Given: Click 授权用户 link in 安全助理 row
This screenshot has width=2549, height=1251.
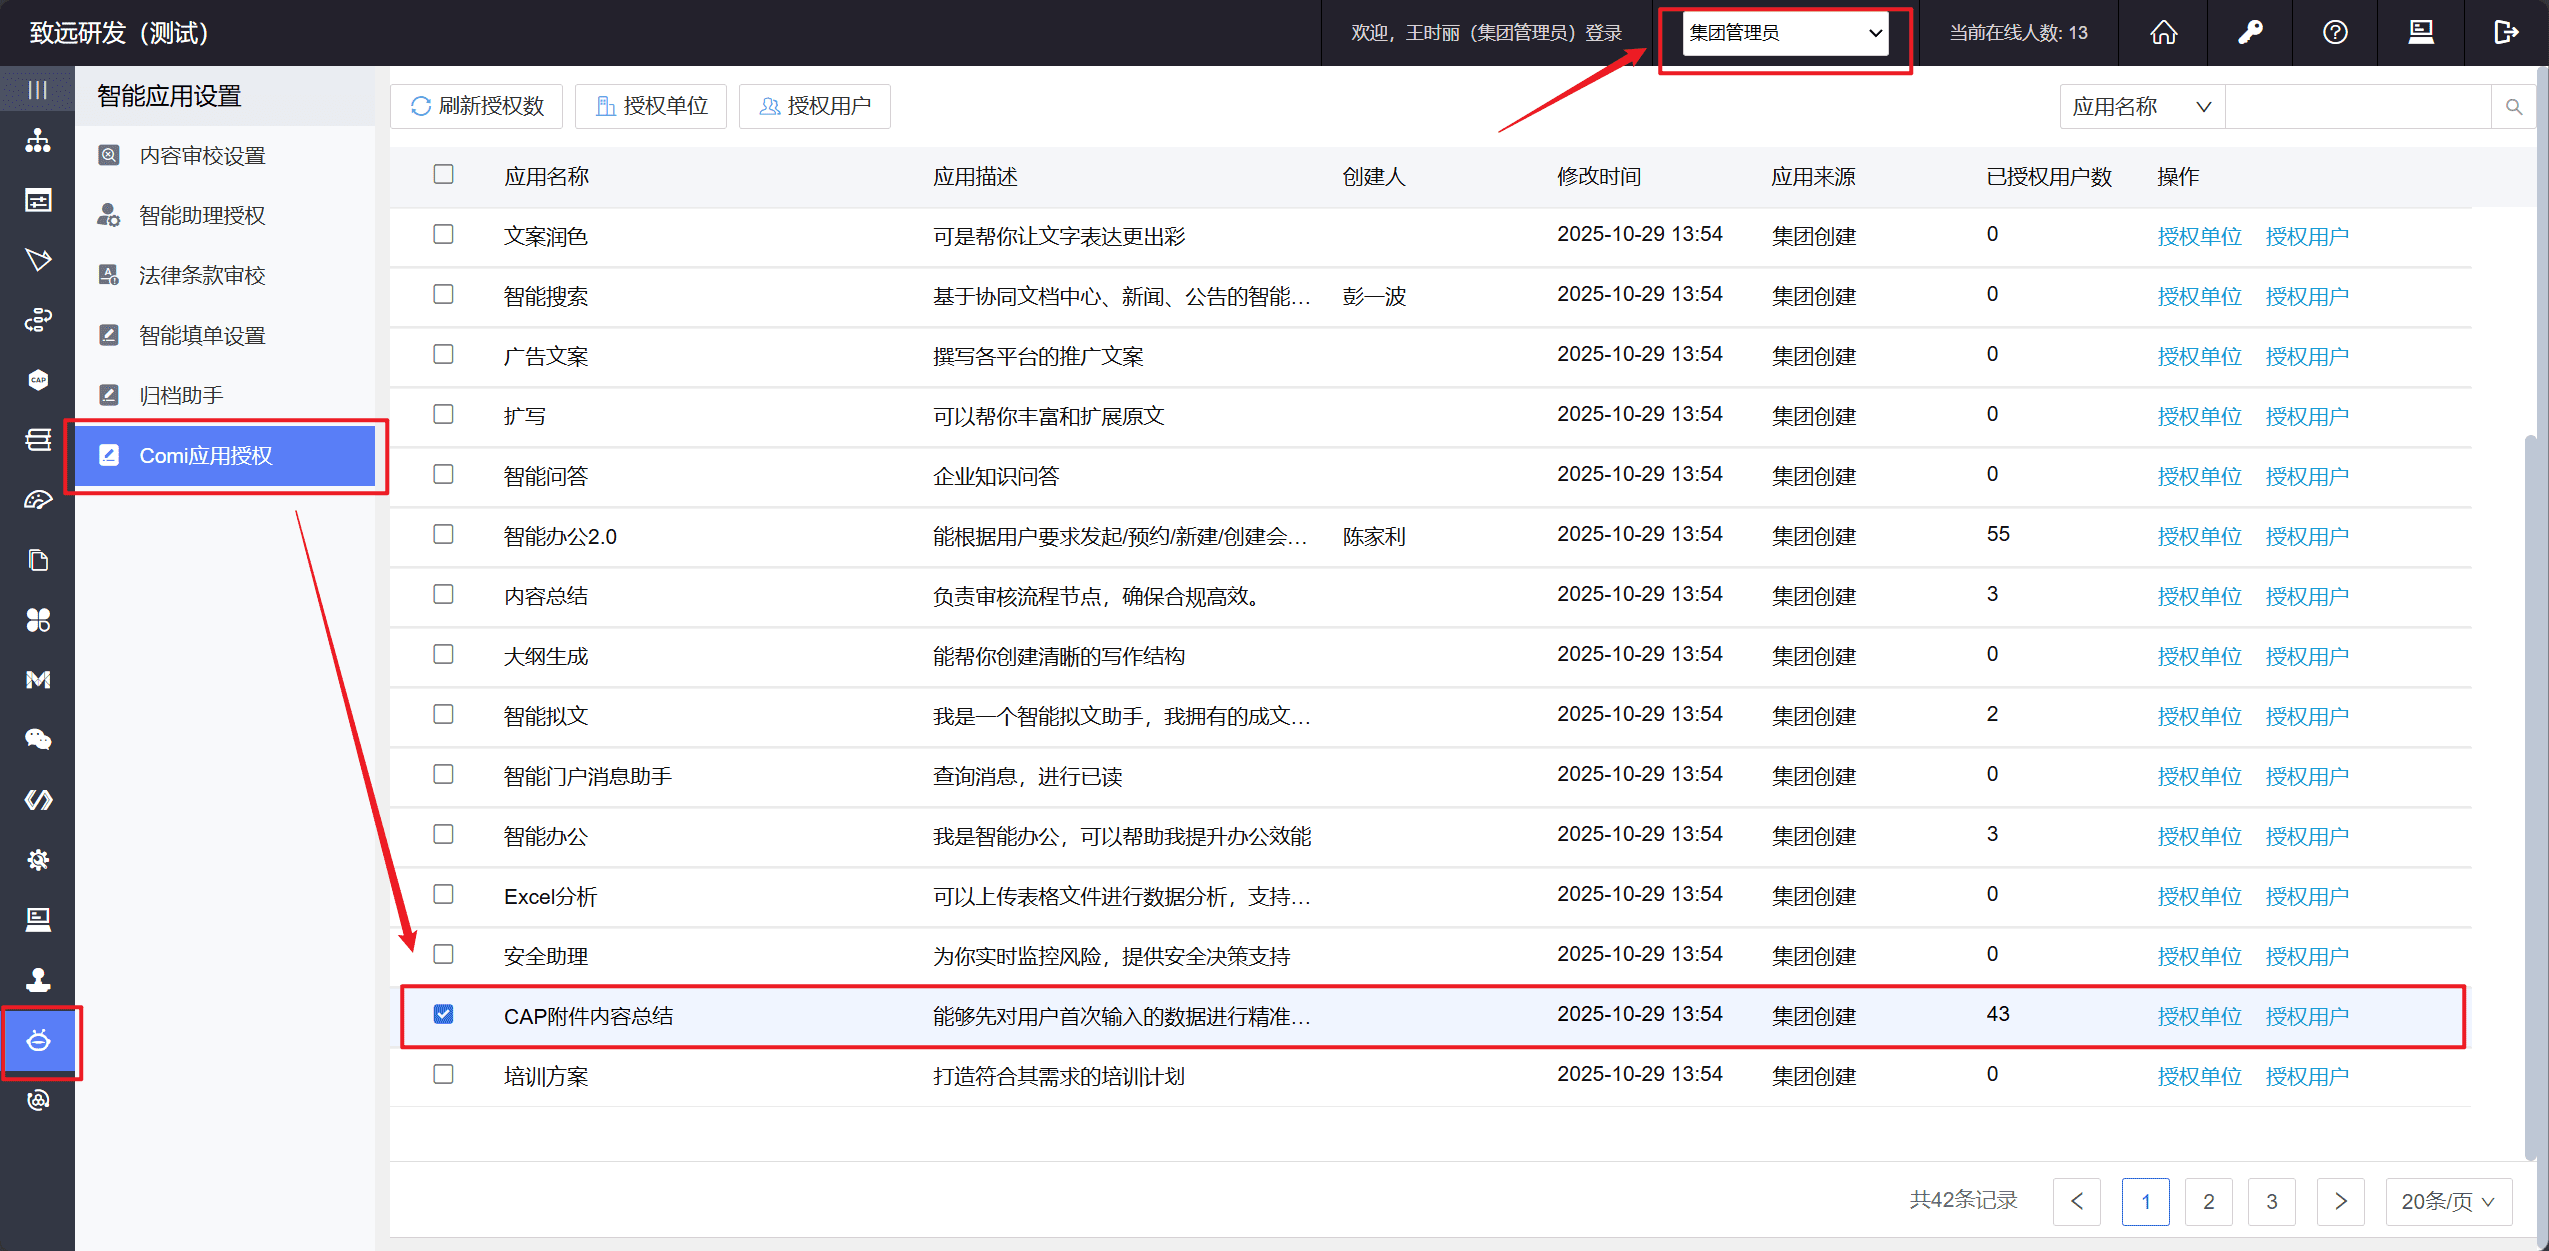Looking at the screenshot, I should [2307, 957].
